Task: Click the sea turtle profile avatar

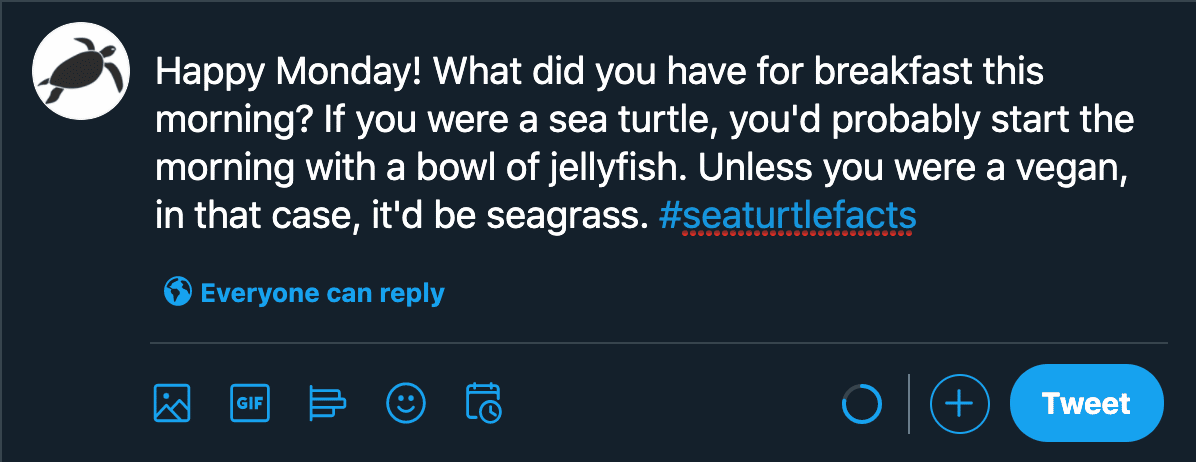Action: click(81, 70)
